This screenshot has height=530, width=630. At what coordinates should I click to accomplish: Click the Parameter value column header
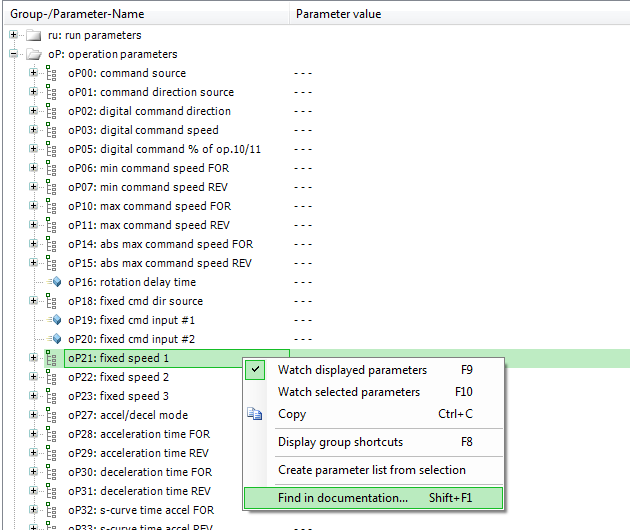[x=338, y=14]
